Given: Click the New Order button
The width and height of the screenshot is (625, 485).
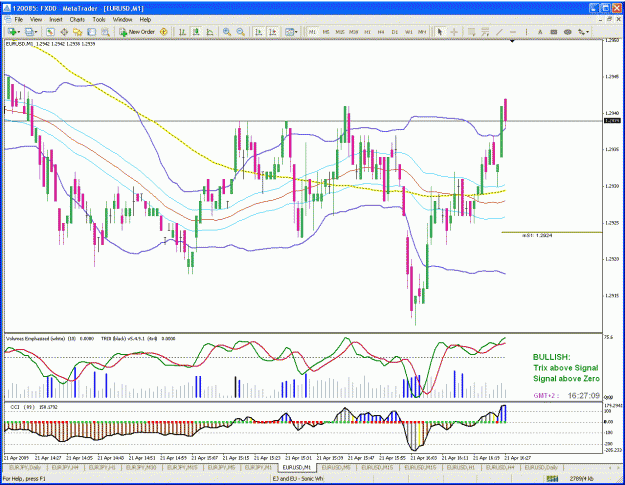Looking at the screenshot, I should pos(137,32).
